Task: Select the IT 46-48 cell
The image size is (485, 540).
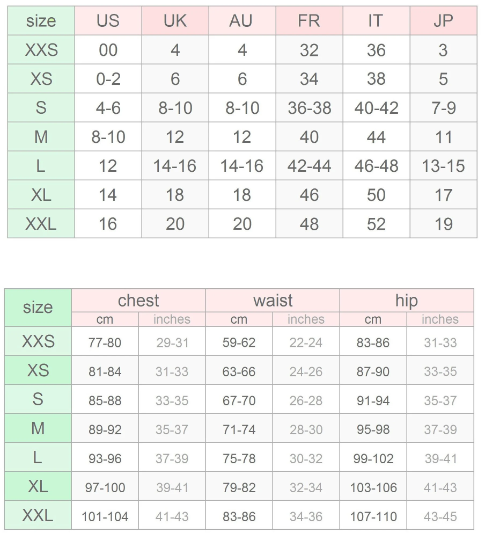Action: (x=376, y=166)
